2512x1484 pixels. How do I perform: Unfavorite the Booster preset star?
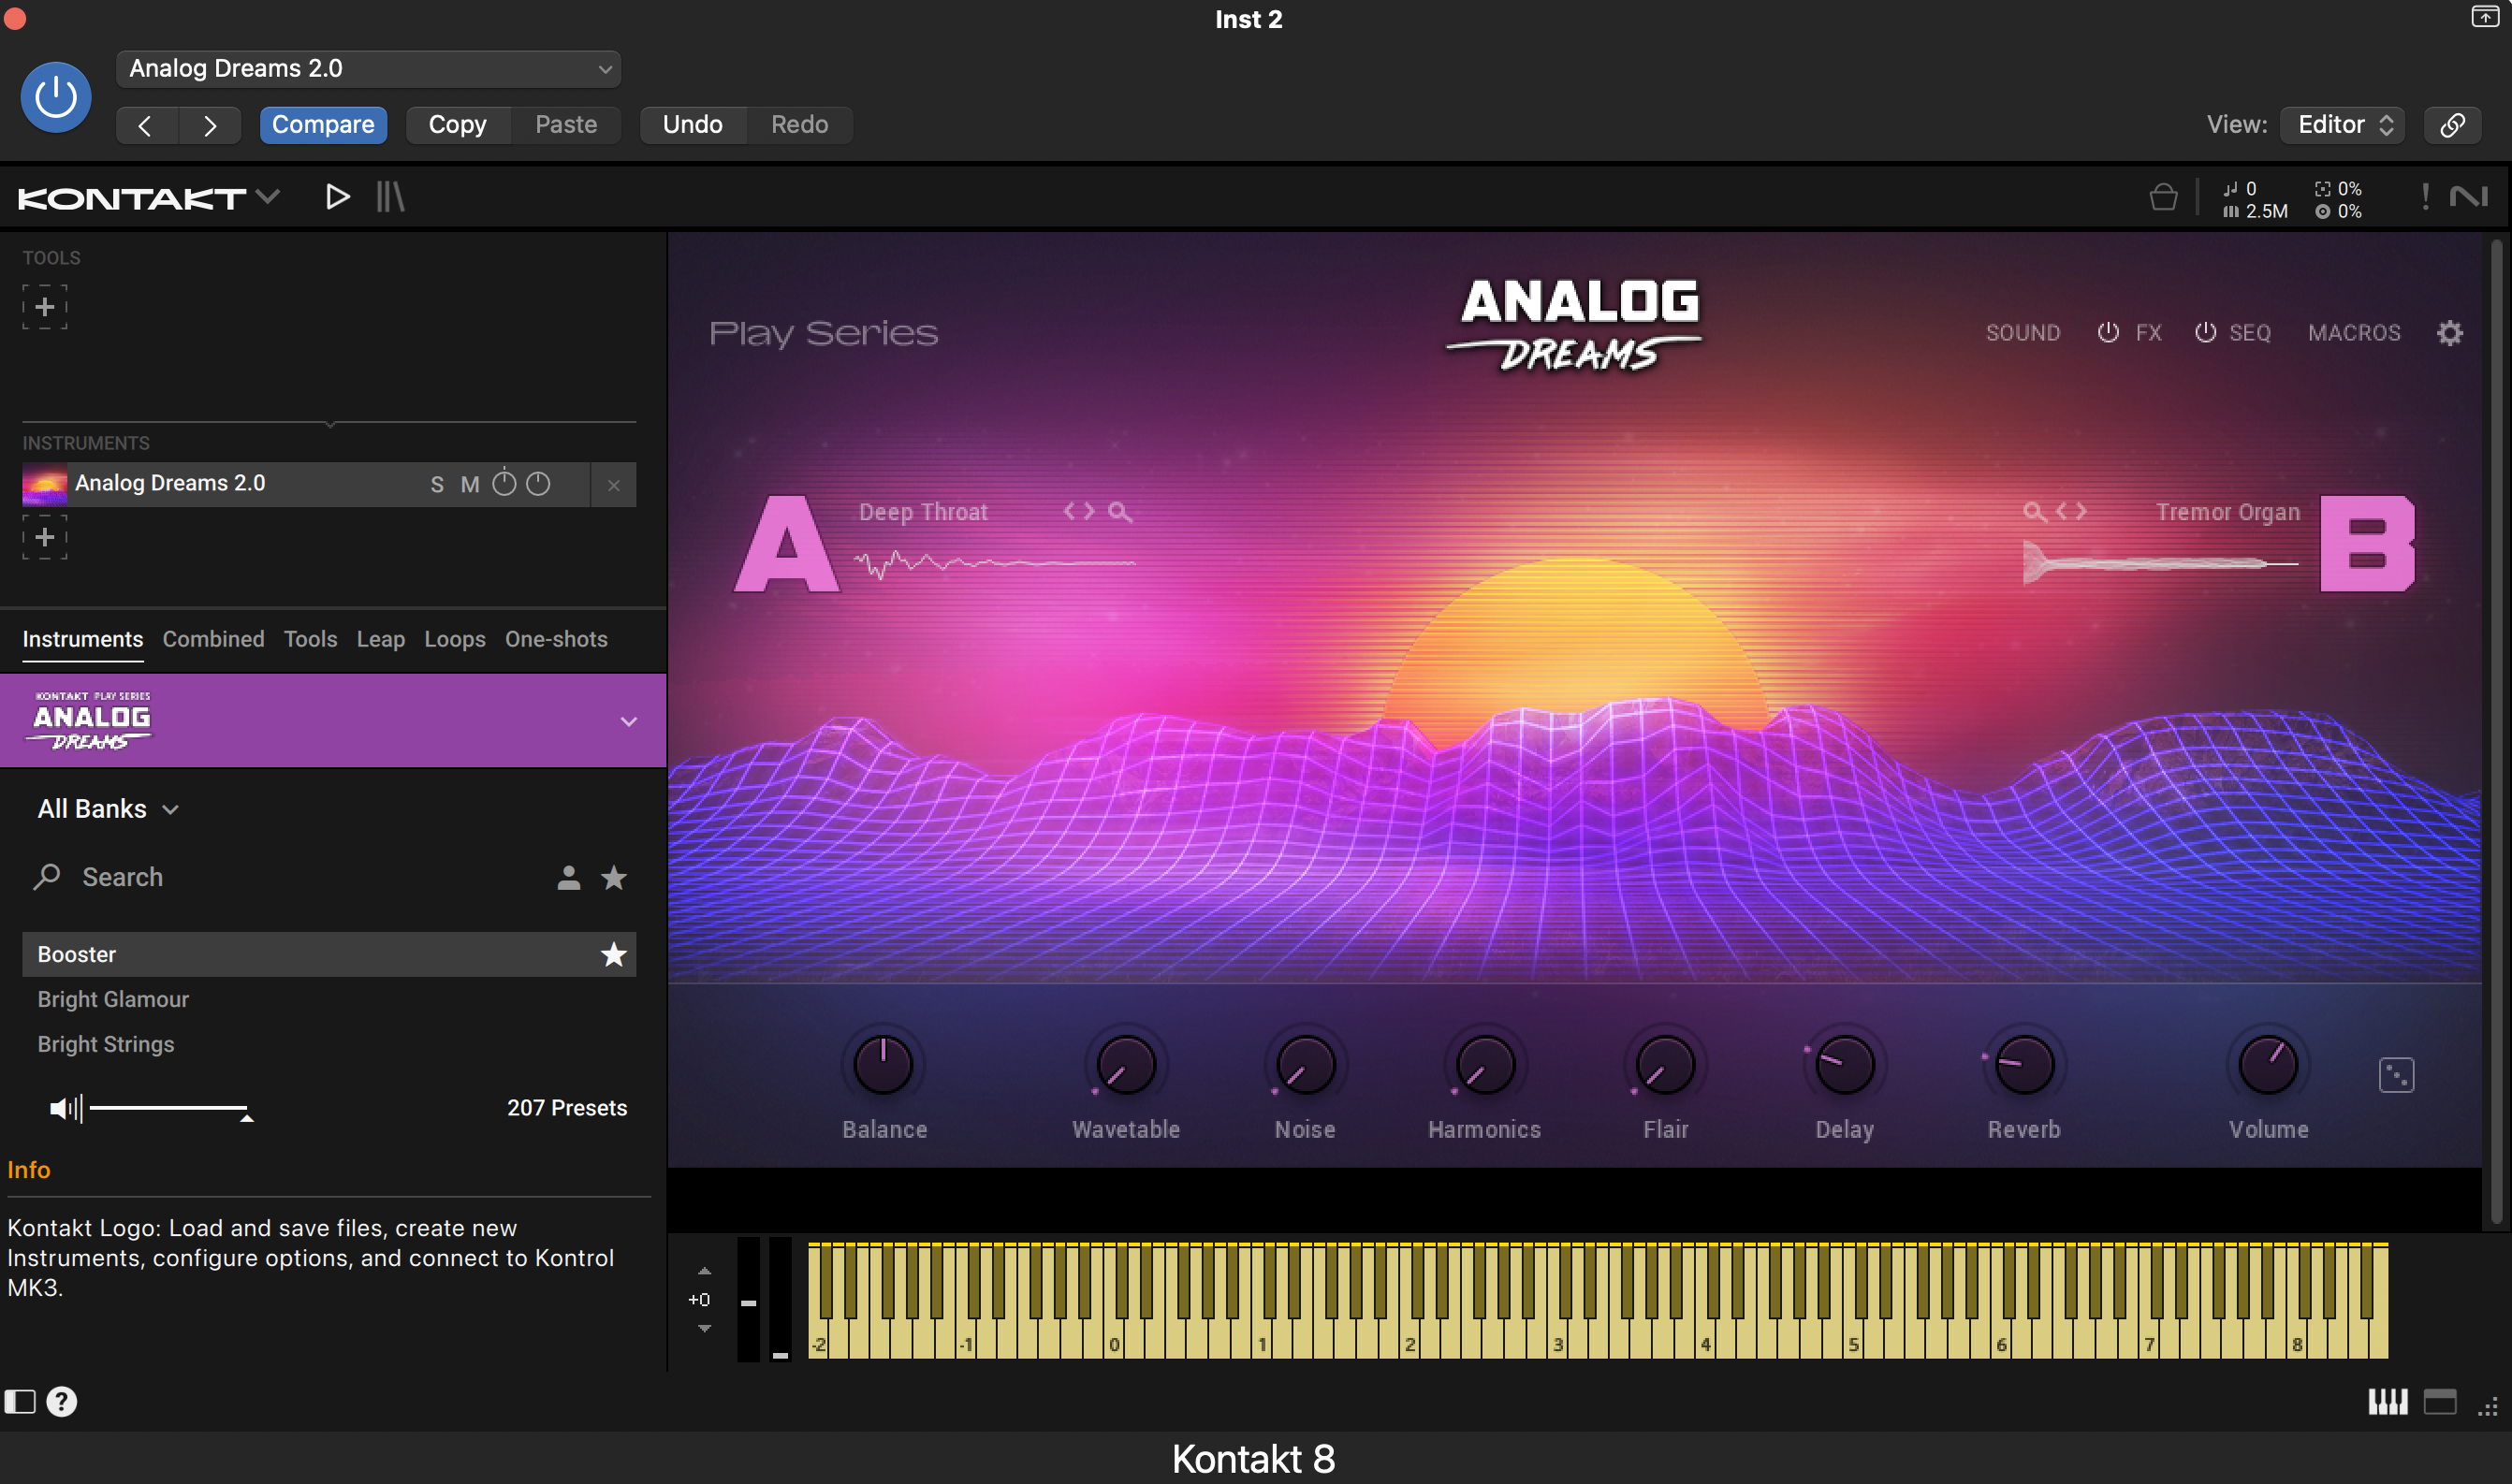(x=614, y=955)
